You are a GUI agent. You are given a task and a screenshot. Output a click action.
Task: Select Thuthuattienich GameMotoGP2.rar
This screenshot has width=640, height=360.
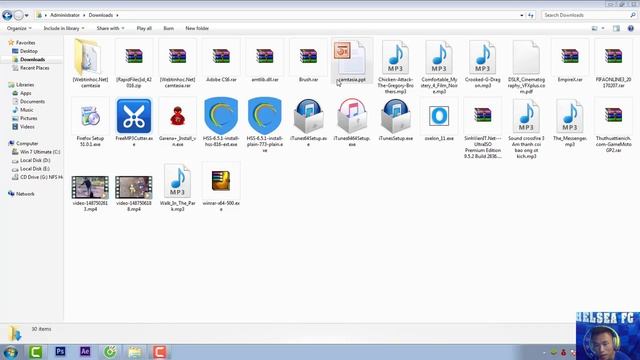pos(613,124)
